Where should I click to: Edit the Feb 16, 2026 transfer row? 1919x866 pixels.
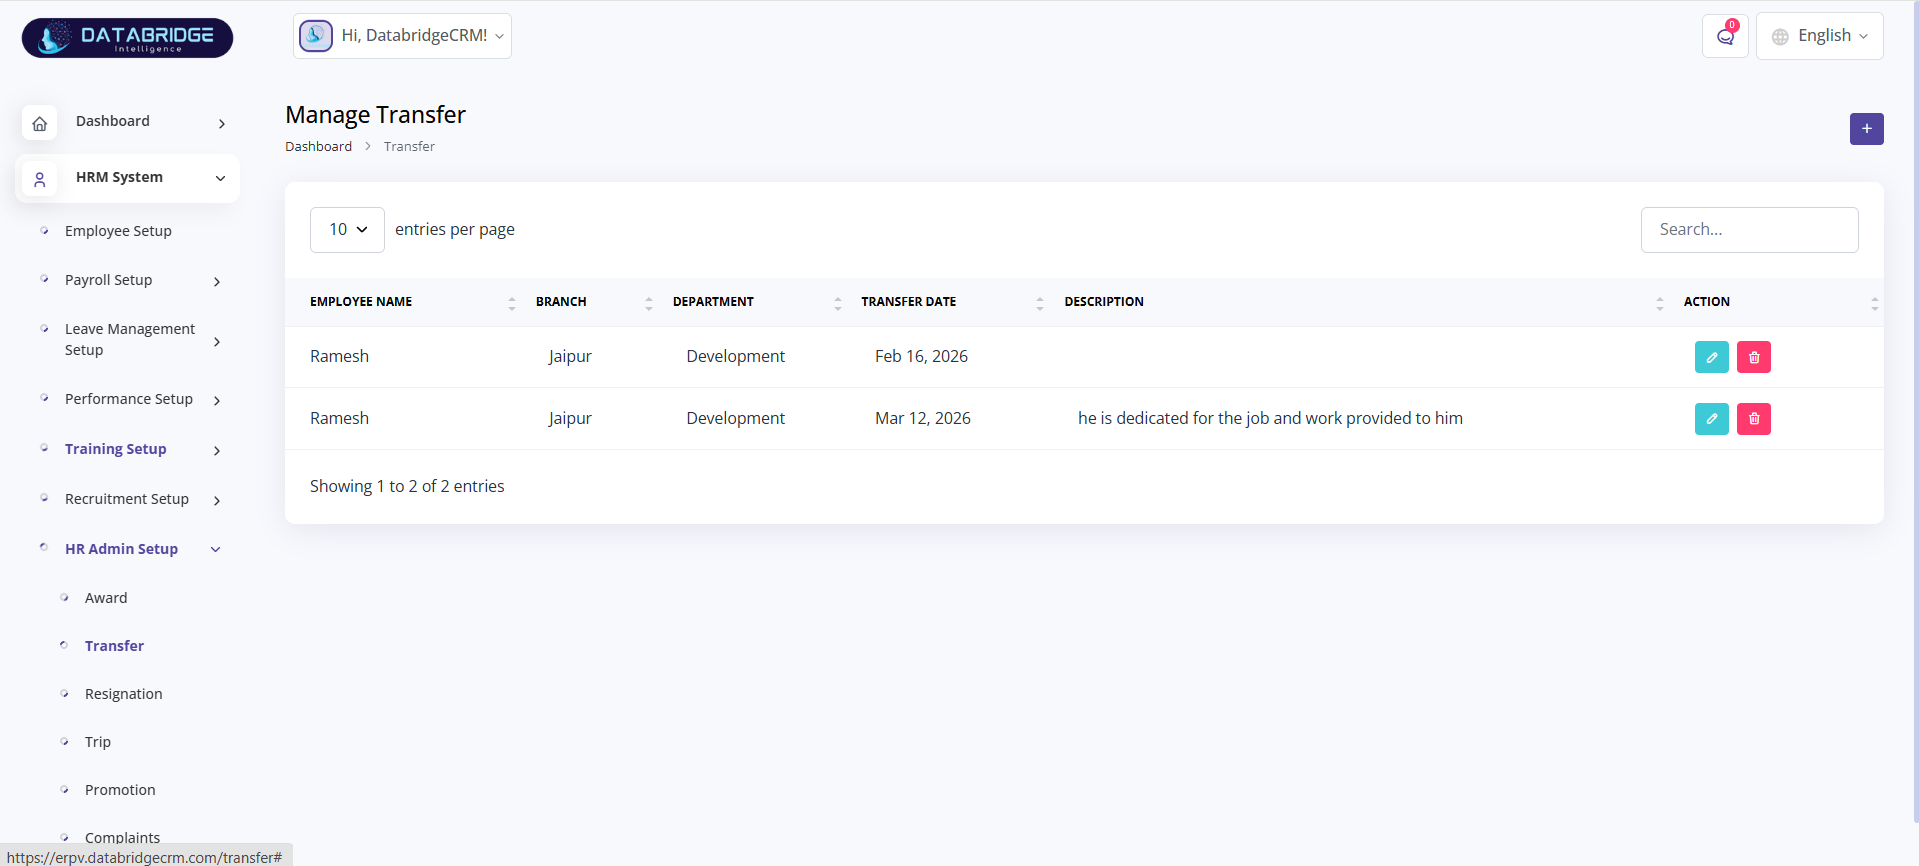click(x=1711, y=357)
